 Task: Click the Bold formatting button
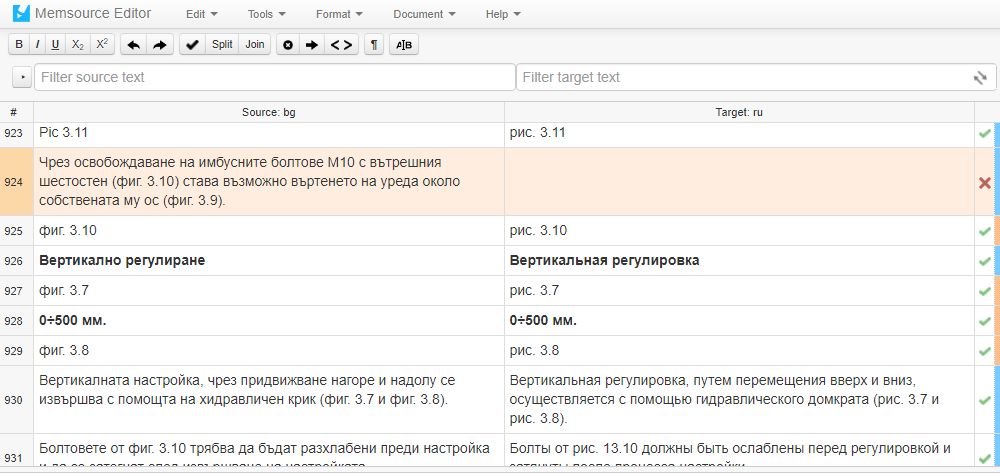[x=19, y=45]
